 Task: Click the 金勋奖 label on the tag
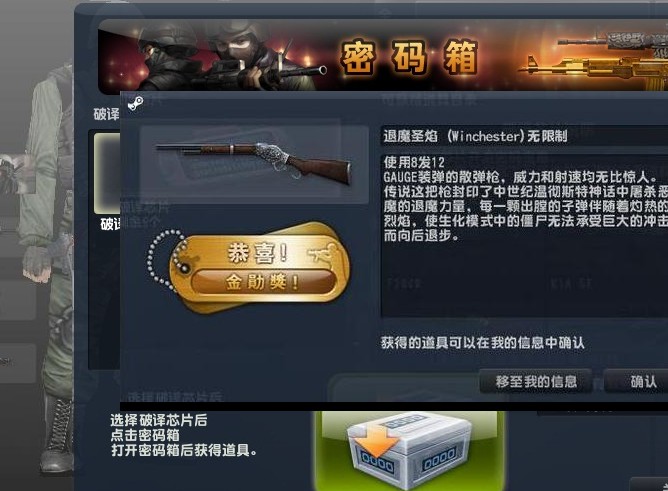coord(262,282)
